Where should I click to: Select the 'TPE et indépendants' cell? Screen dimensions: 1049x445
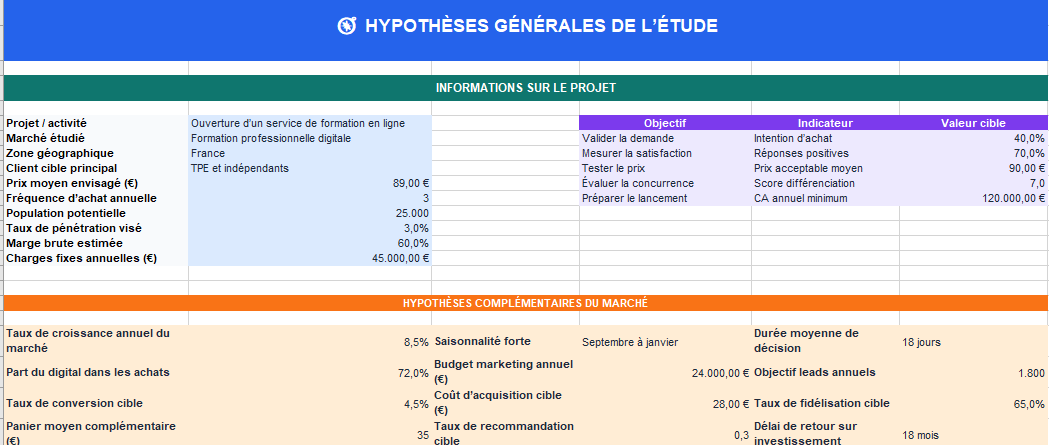310,168
